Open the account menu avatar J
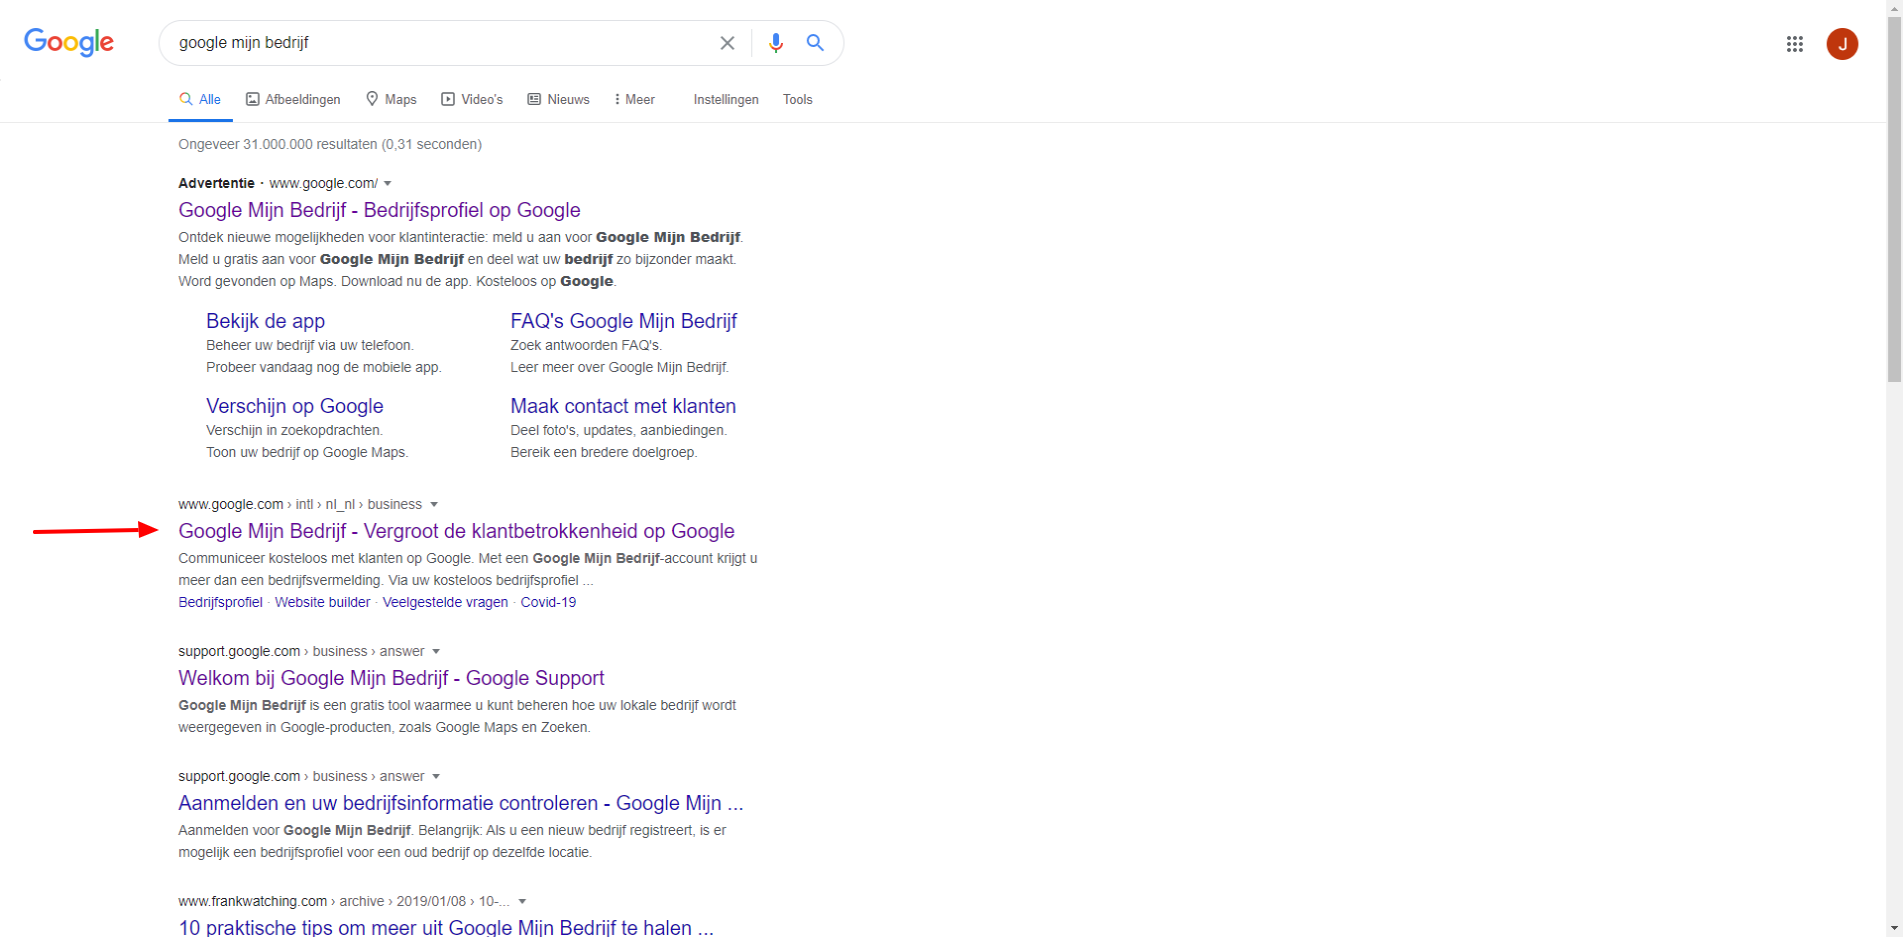Image resolution: width=1903 pixels, height=937 pixels. 1842,44
